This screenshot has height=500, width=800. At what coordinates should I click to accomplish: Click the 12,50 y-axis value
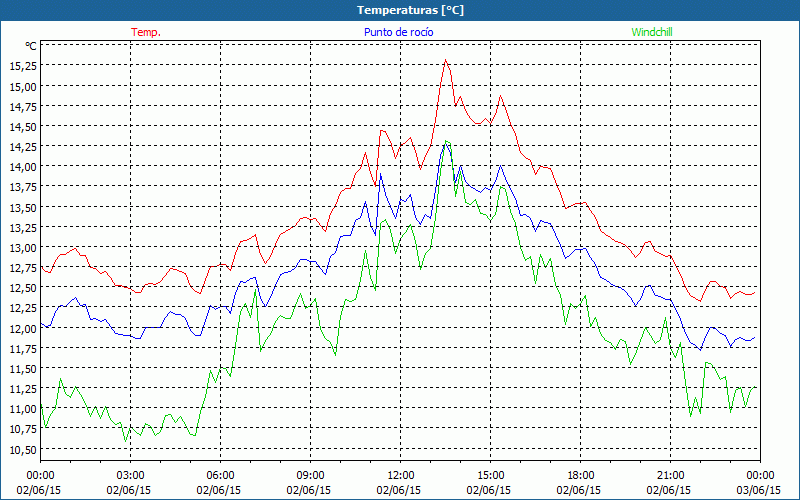point(23,288)
